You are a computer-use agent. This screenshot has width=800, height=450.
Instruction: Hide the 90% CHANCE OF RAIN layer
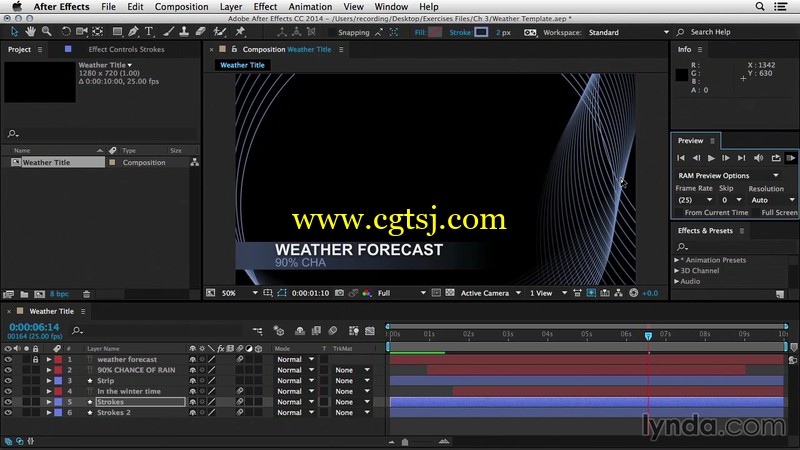point(8,370)
